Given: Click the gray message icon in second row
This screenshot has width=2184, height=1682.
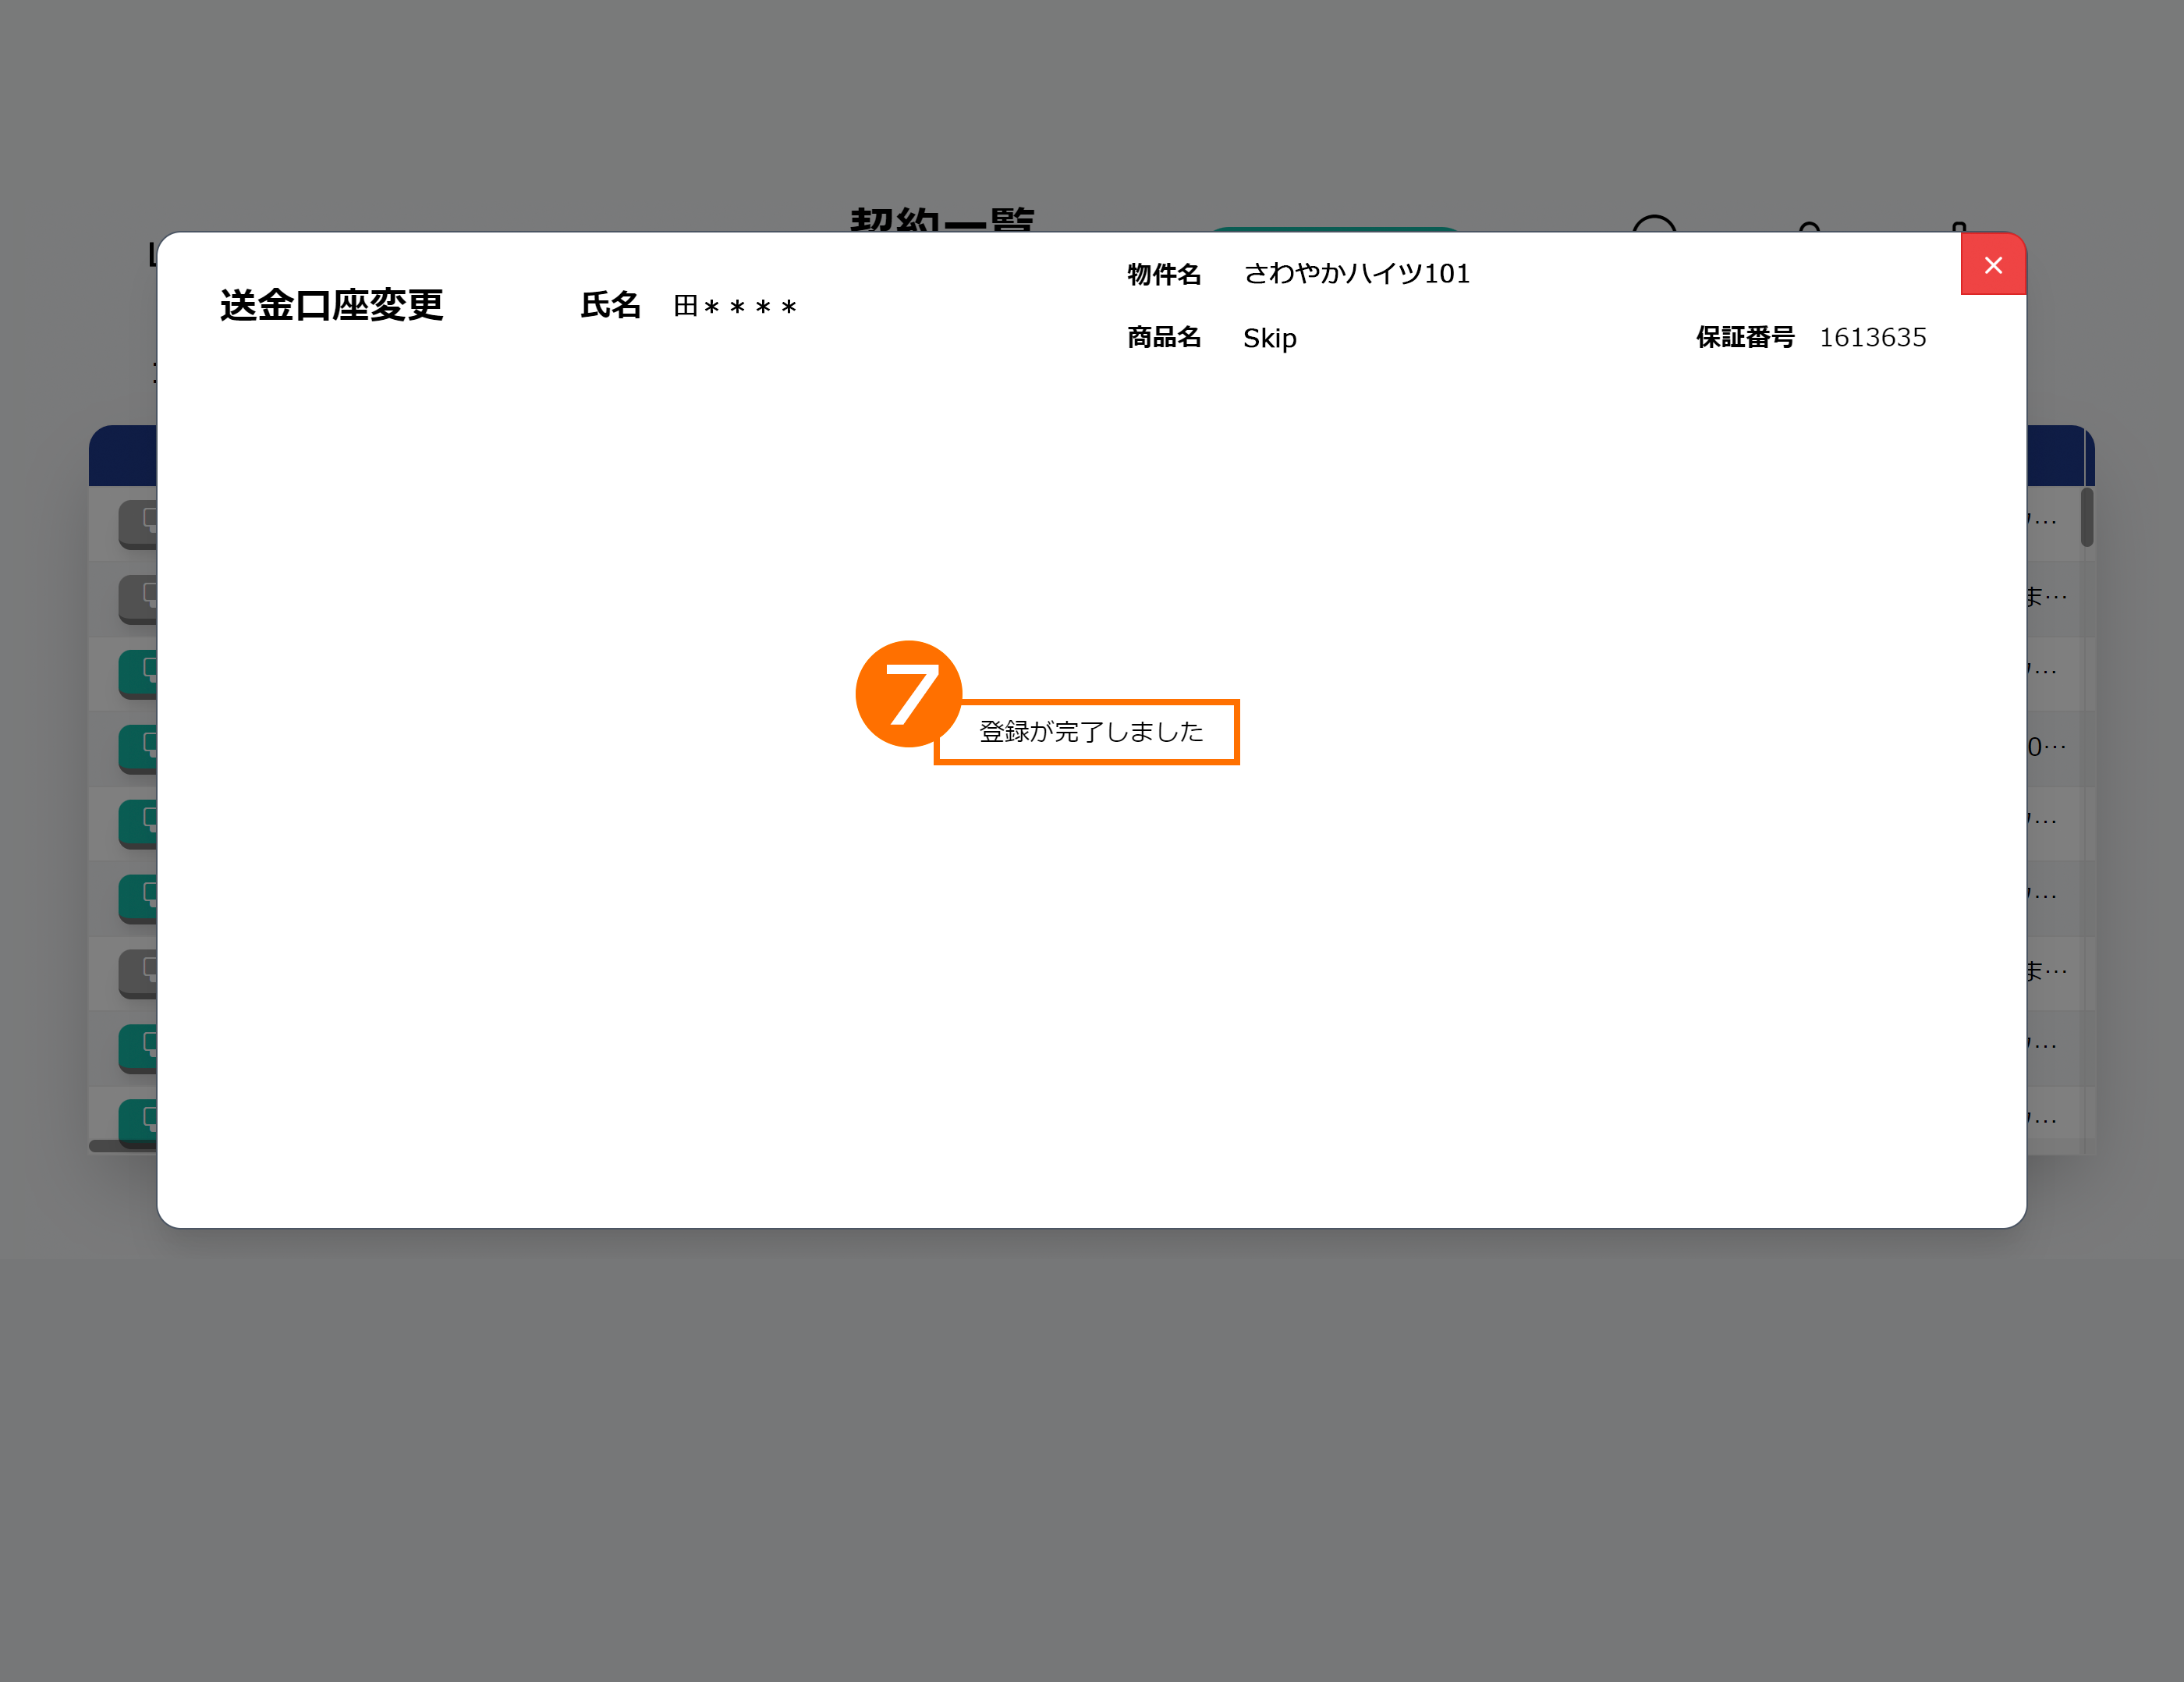Looking at the screenshot, I should click(139, 598).
